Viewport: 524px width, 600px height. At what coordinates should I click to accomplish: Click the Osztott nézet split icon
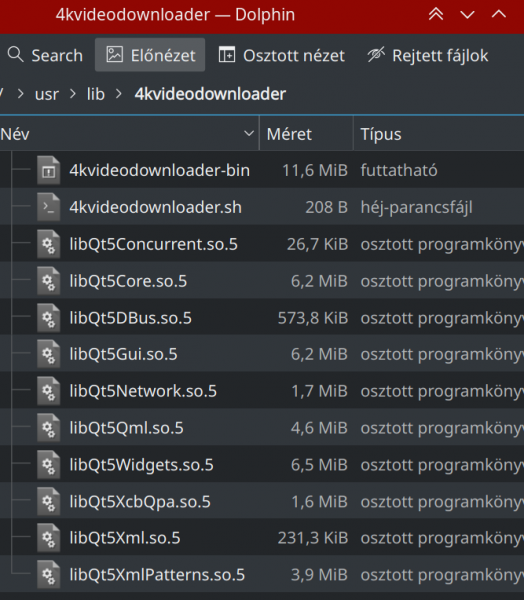pyautogui.click(x=227, y=54)
